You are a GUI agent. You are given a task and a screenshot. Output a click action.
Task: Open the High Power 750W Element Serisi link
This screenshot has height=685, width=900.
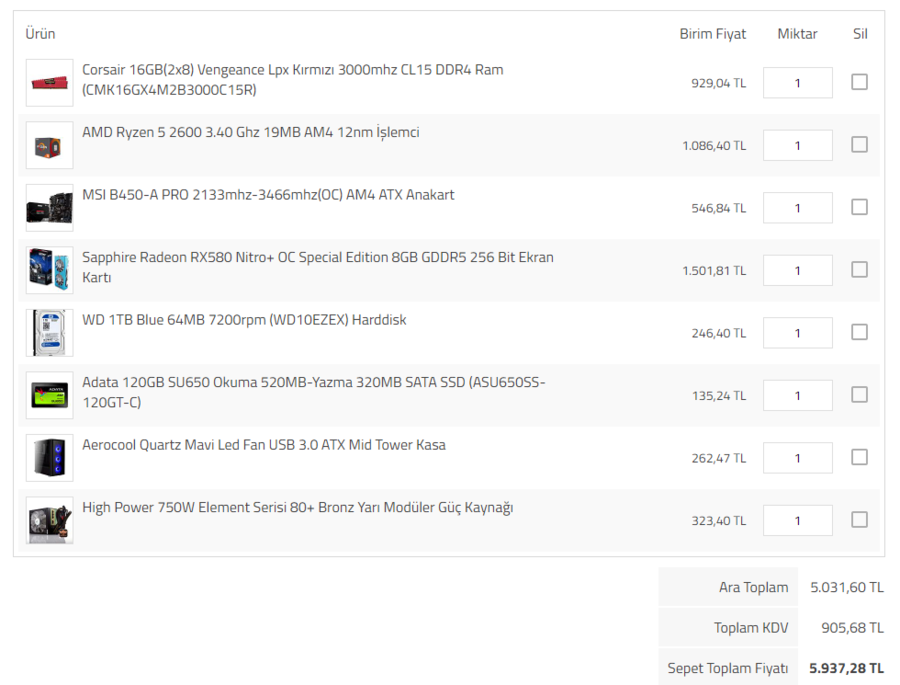point(297,507)
